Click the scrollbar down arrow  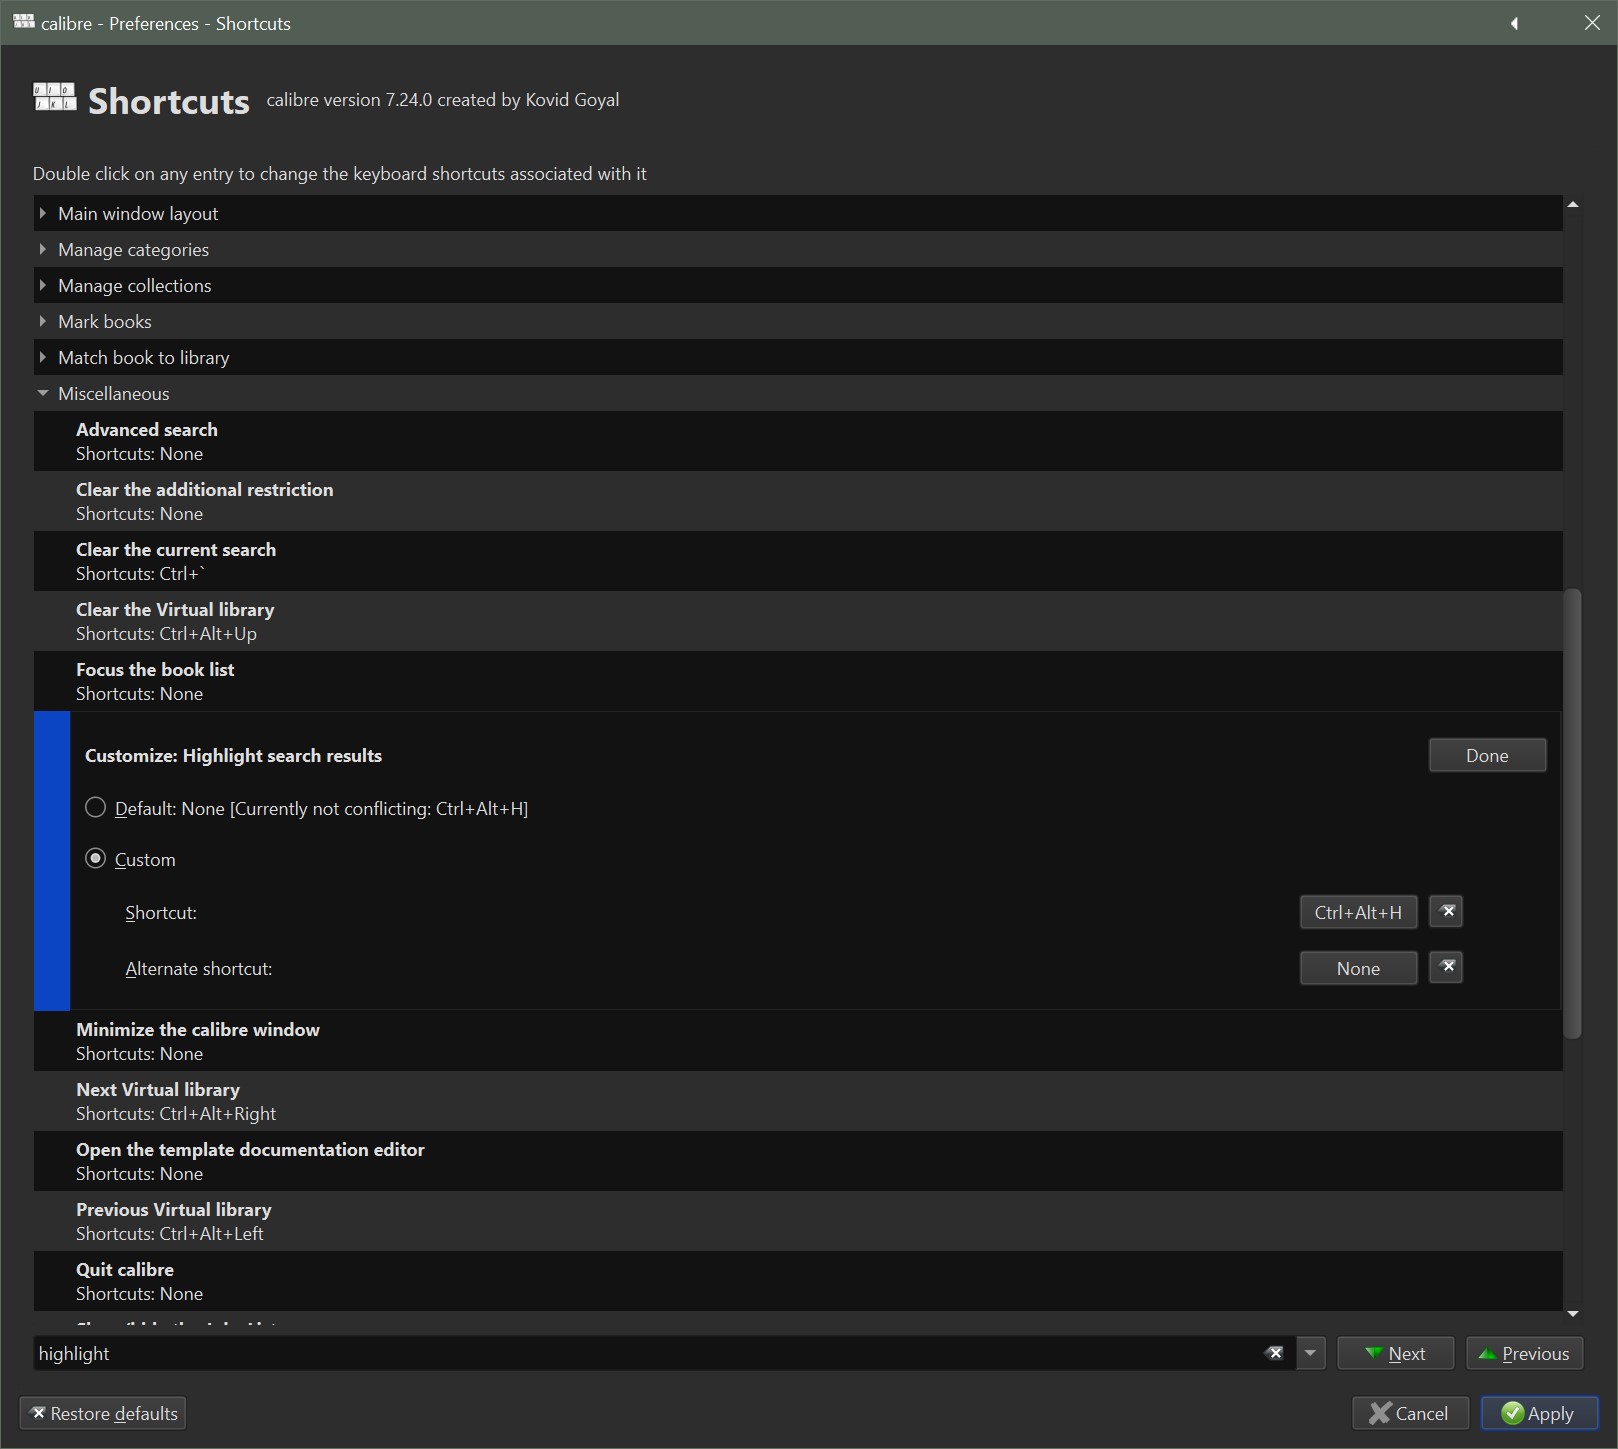click(1573, 1314)
